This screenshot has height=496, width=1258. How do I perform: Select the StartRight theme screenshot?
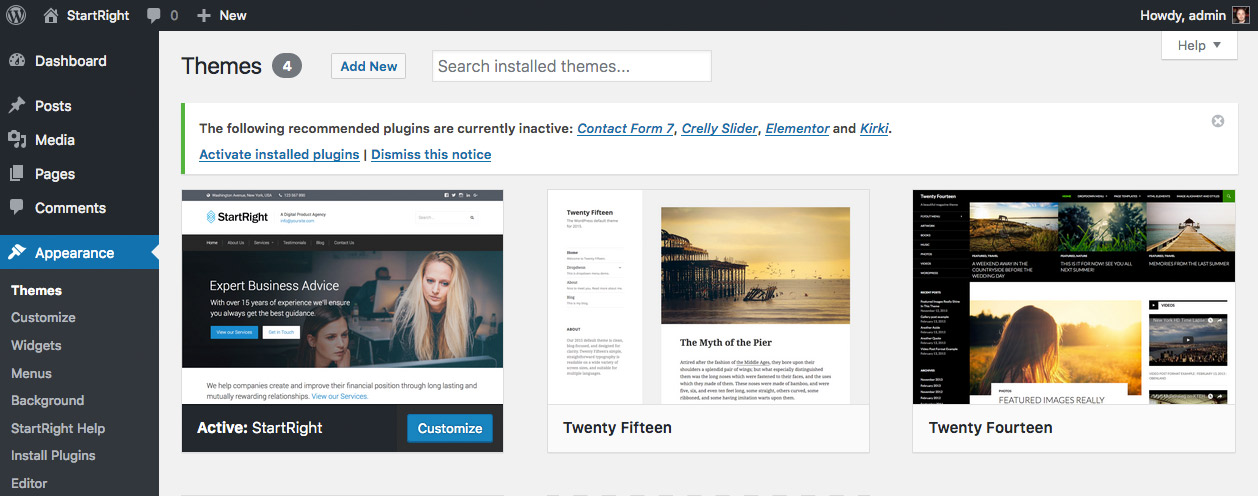[342, 296]
